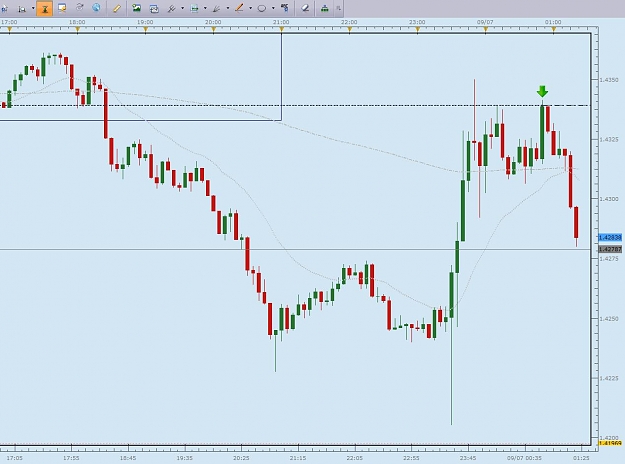Viewport: 625px width, 464px height.
Task: Click the refresh arrow icon
Action: 79,8
